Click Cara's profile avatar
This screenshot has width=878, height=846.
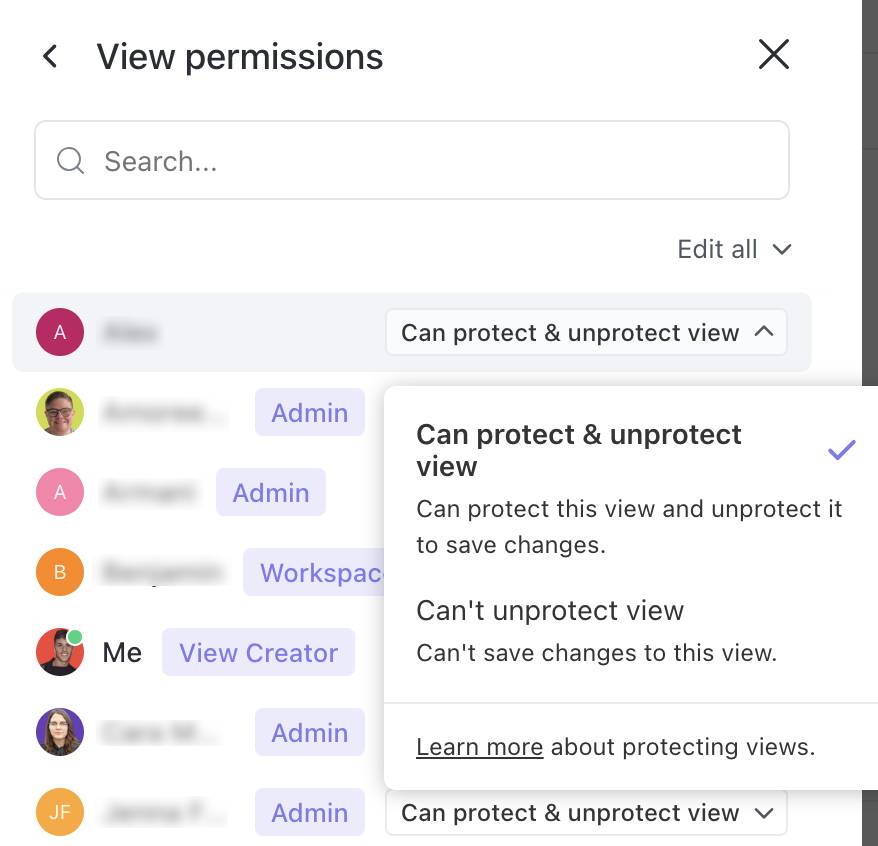pyautogui.click(x=59, y=732)
